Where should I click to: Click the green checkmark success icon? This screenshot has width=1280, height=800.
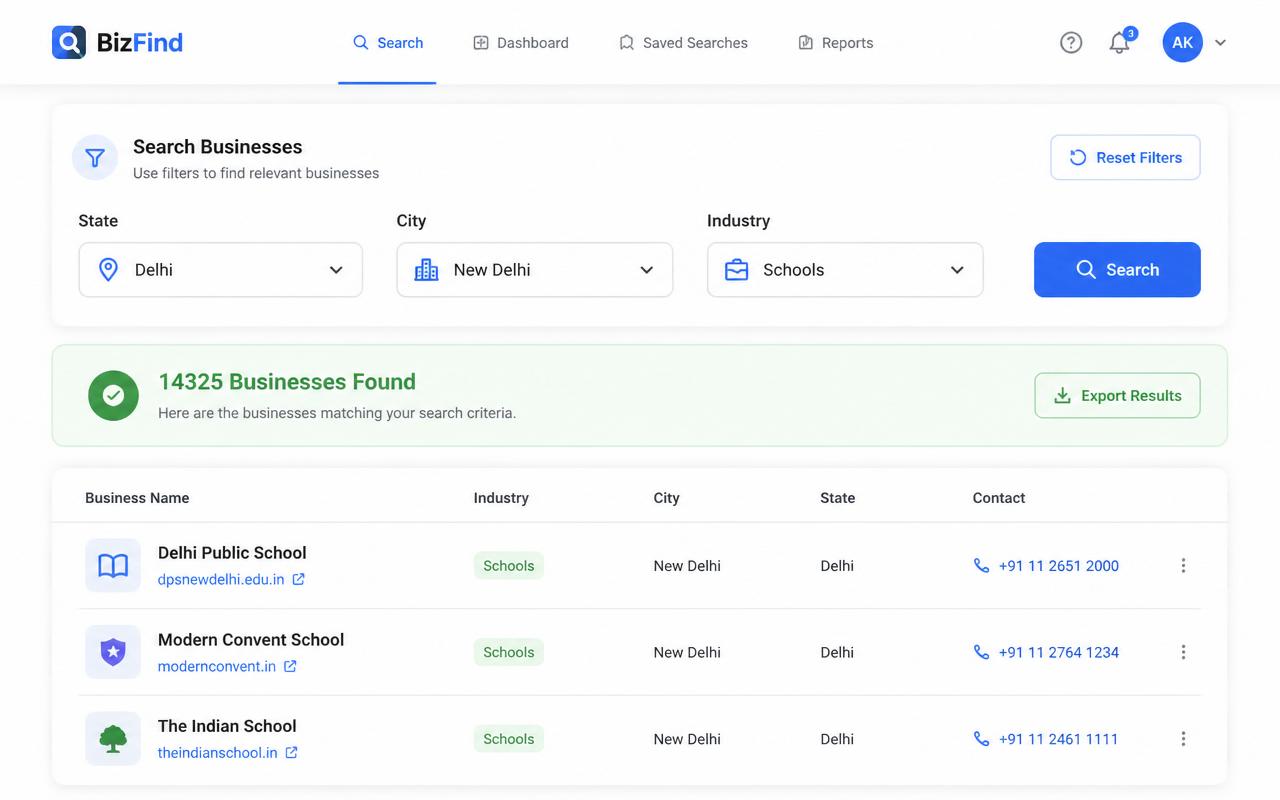tap(113, 395)
